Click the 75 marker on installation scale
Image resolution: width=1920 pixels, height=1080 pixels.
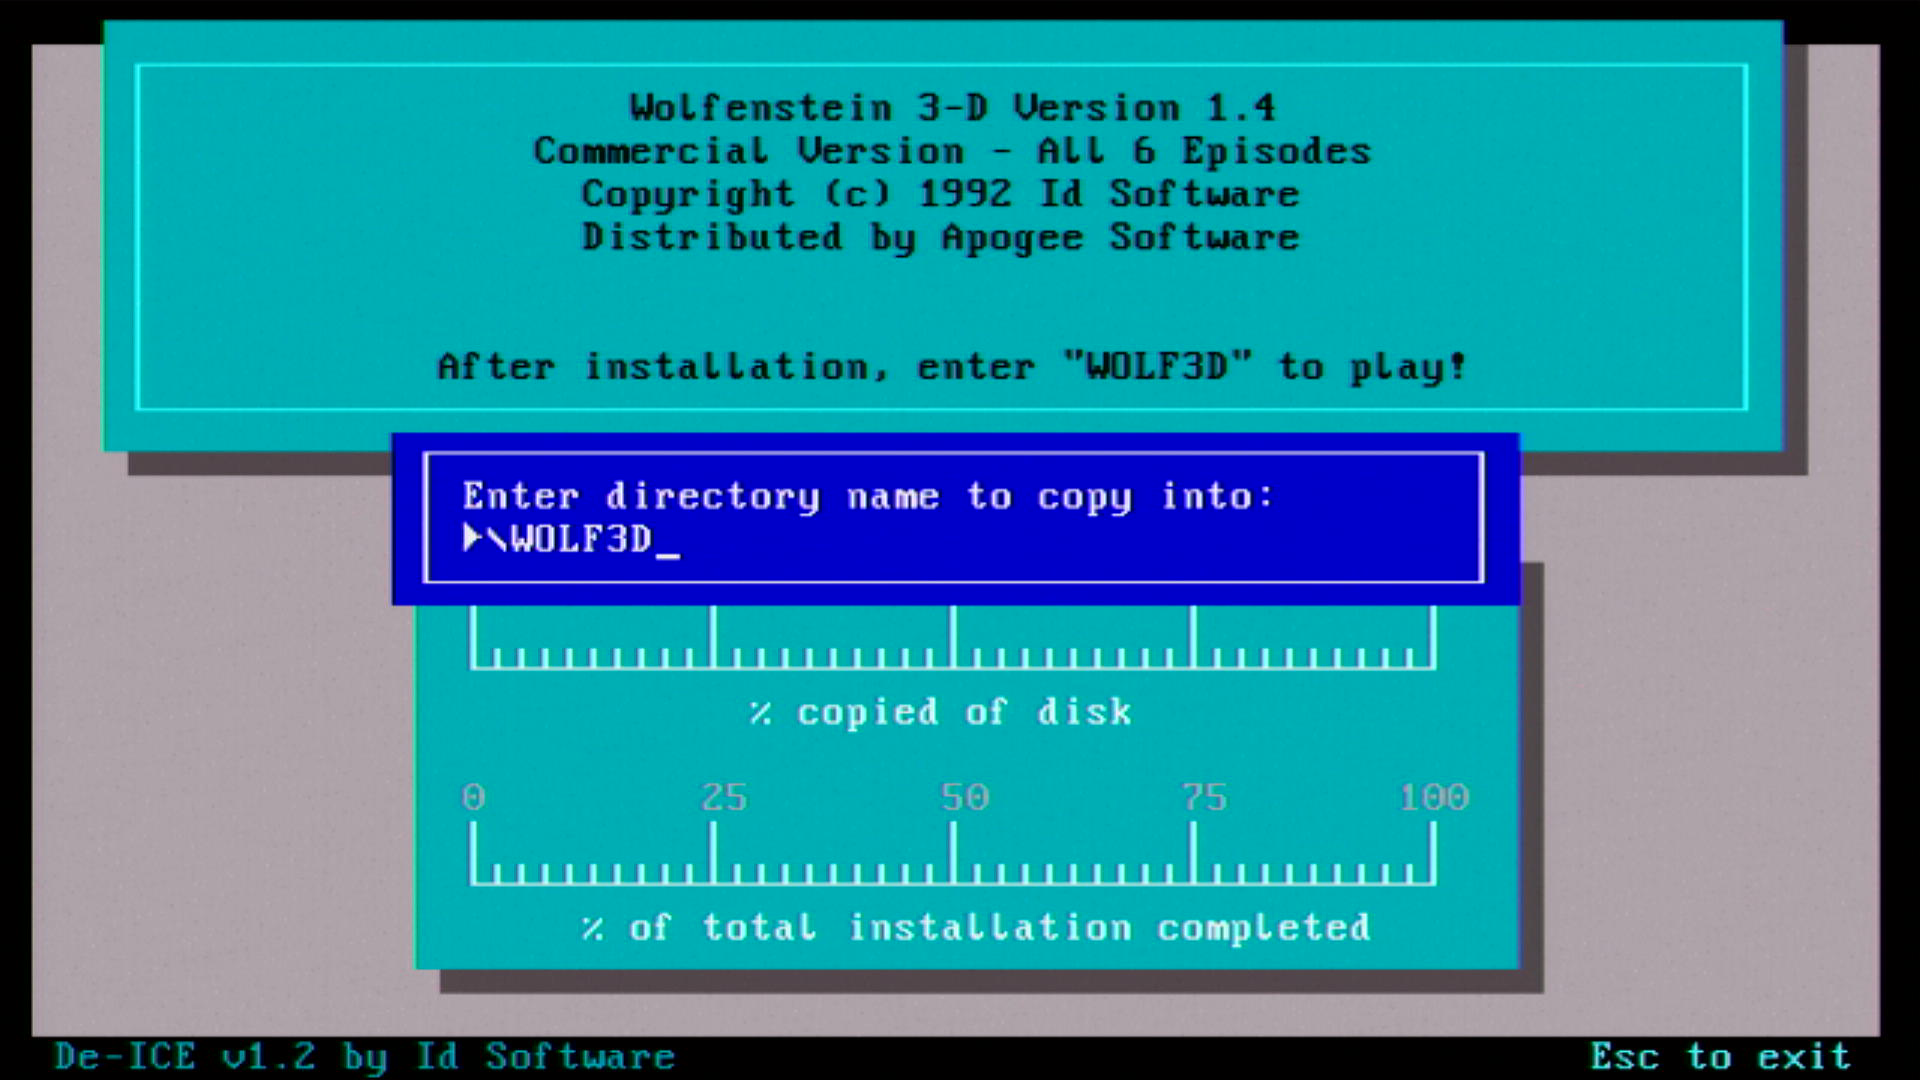point(1203,797)
